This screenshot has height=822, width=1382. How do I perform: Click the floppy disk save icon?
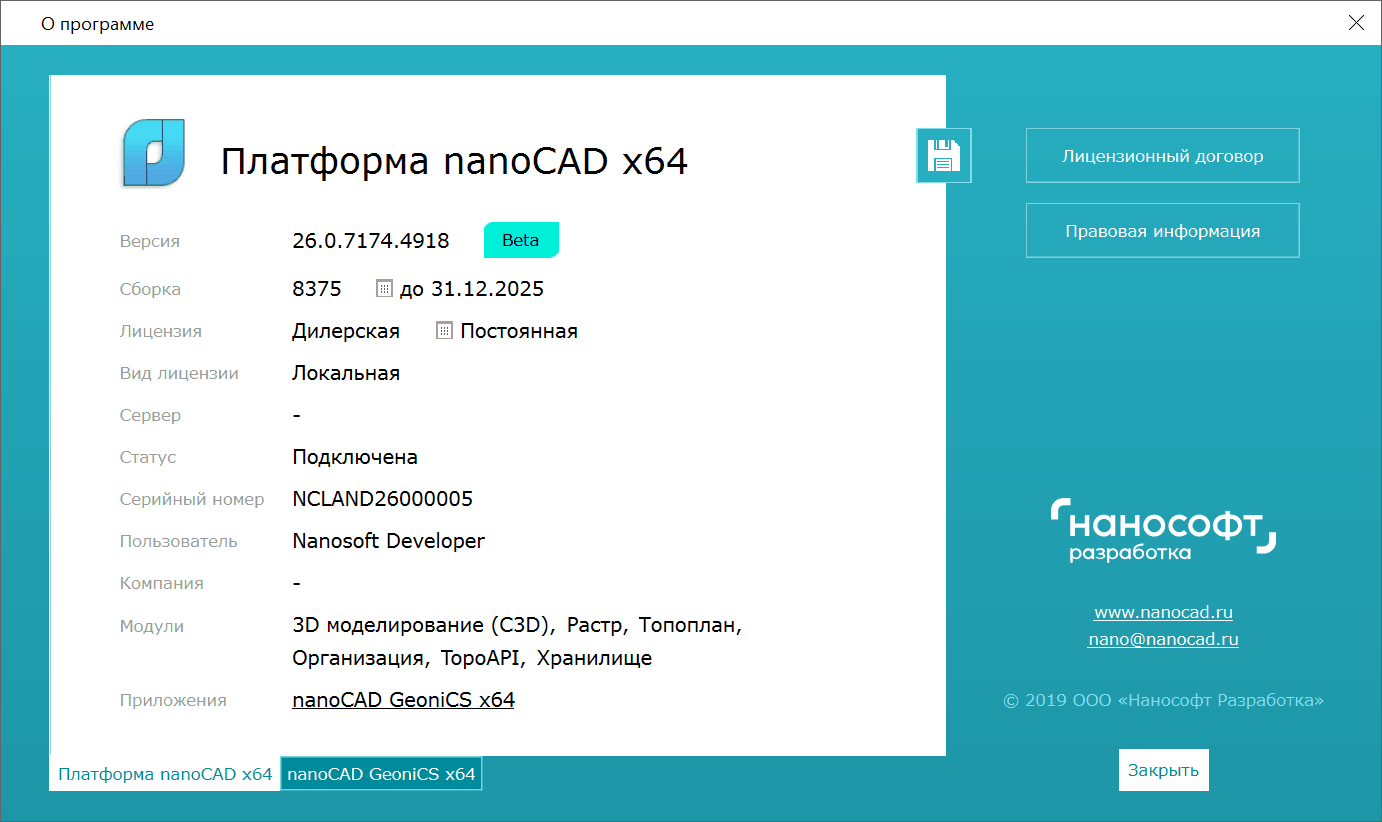coord(943,155)
